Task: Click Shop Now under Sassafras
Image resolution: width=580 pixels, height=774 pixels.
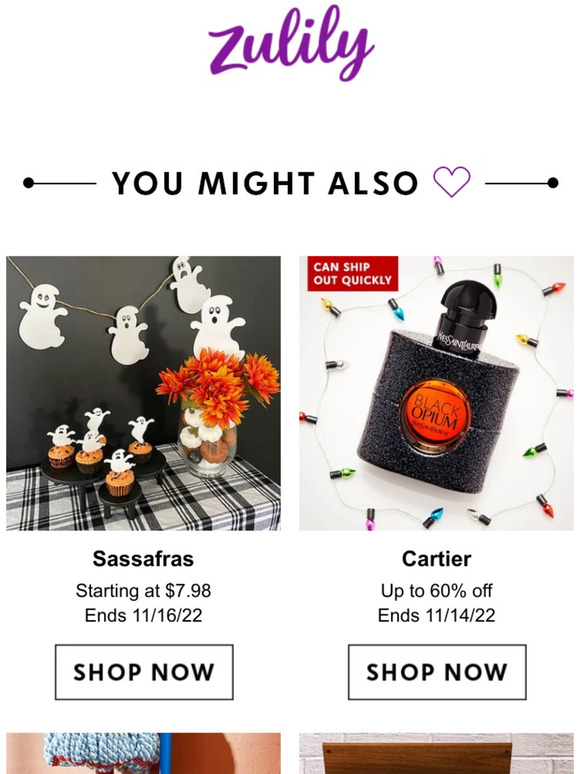Action: (144, 672)
